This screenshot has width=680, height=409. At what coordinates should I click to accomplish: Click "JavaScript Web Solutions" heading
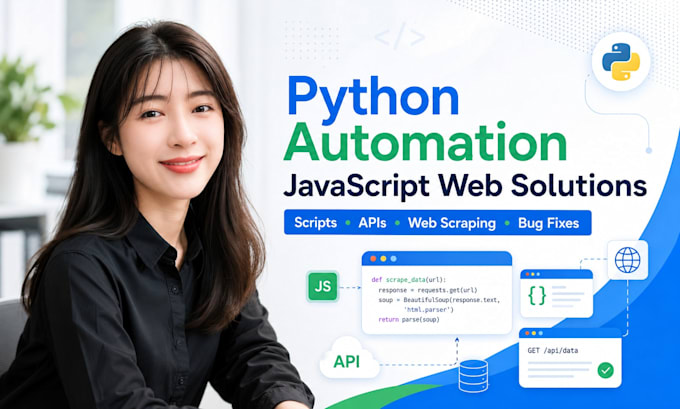pyautogui.click(x=465, y=185)
